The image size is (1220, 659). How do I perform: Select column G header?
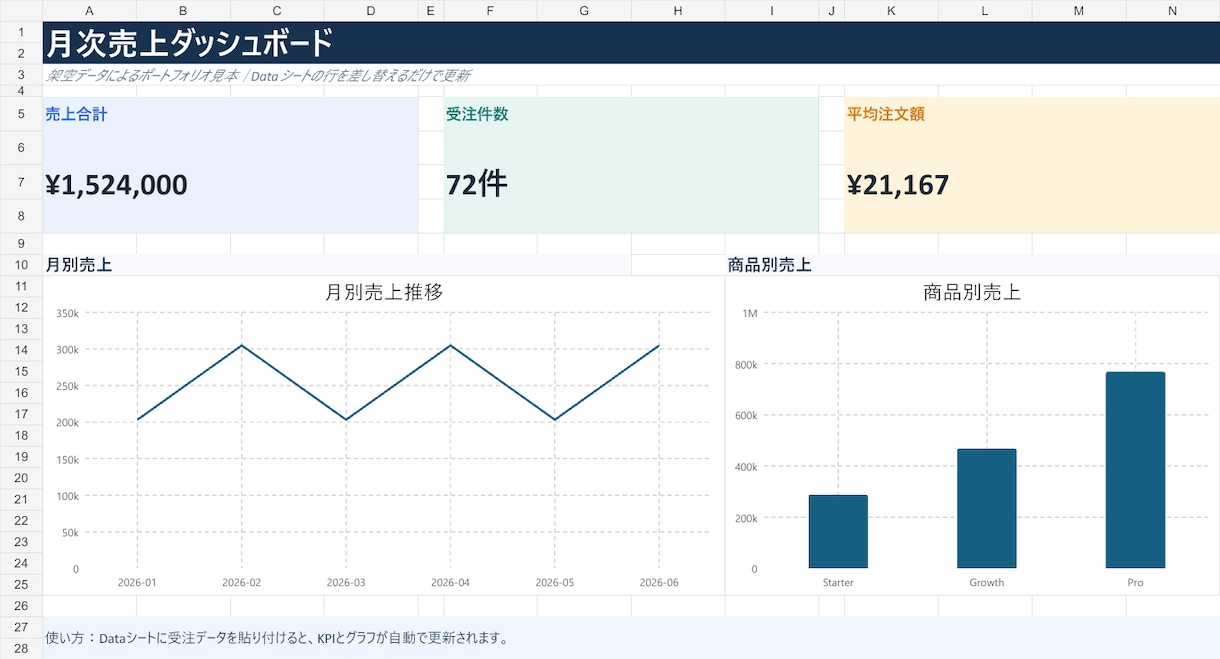[584, 11]
